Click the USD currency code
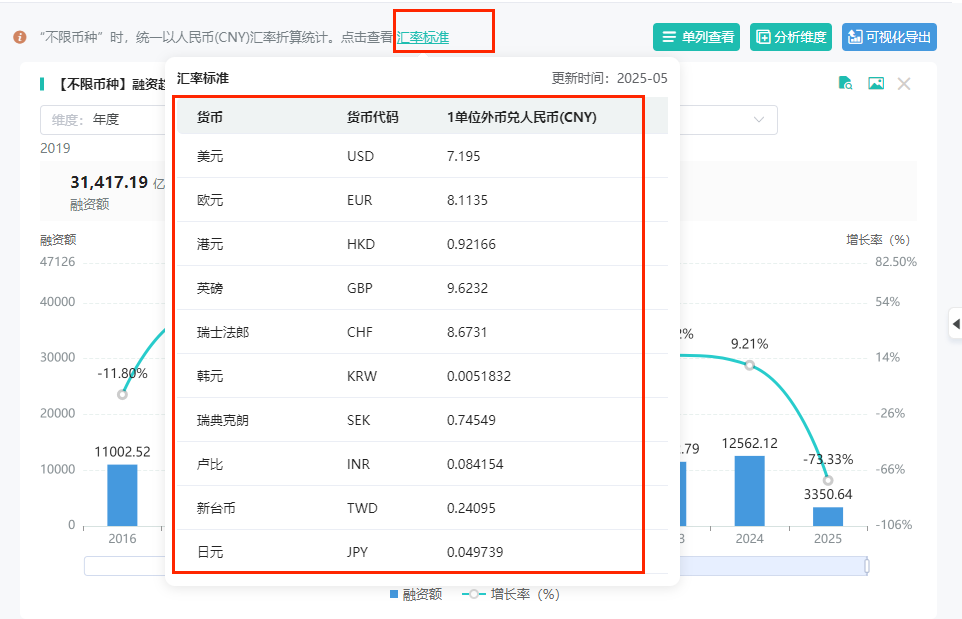The image size is (962, 619). [360, 156]
